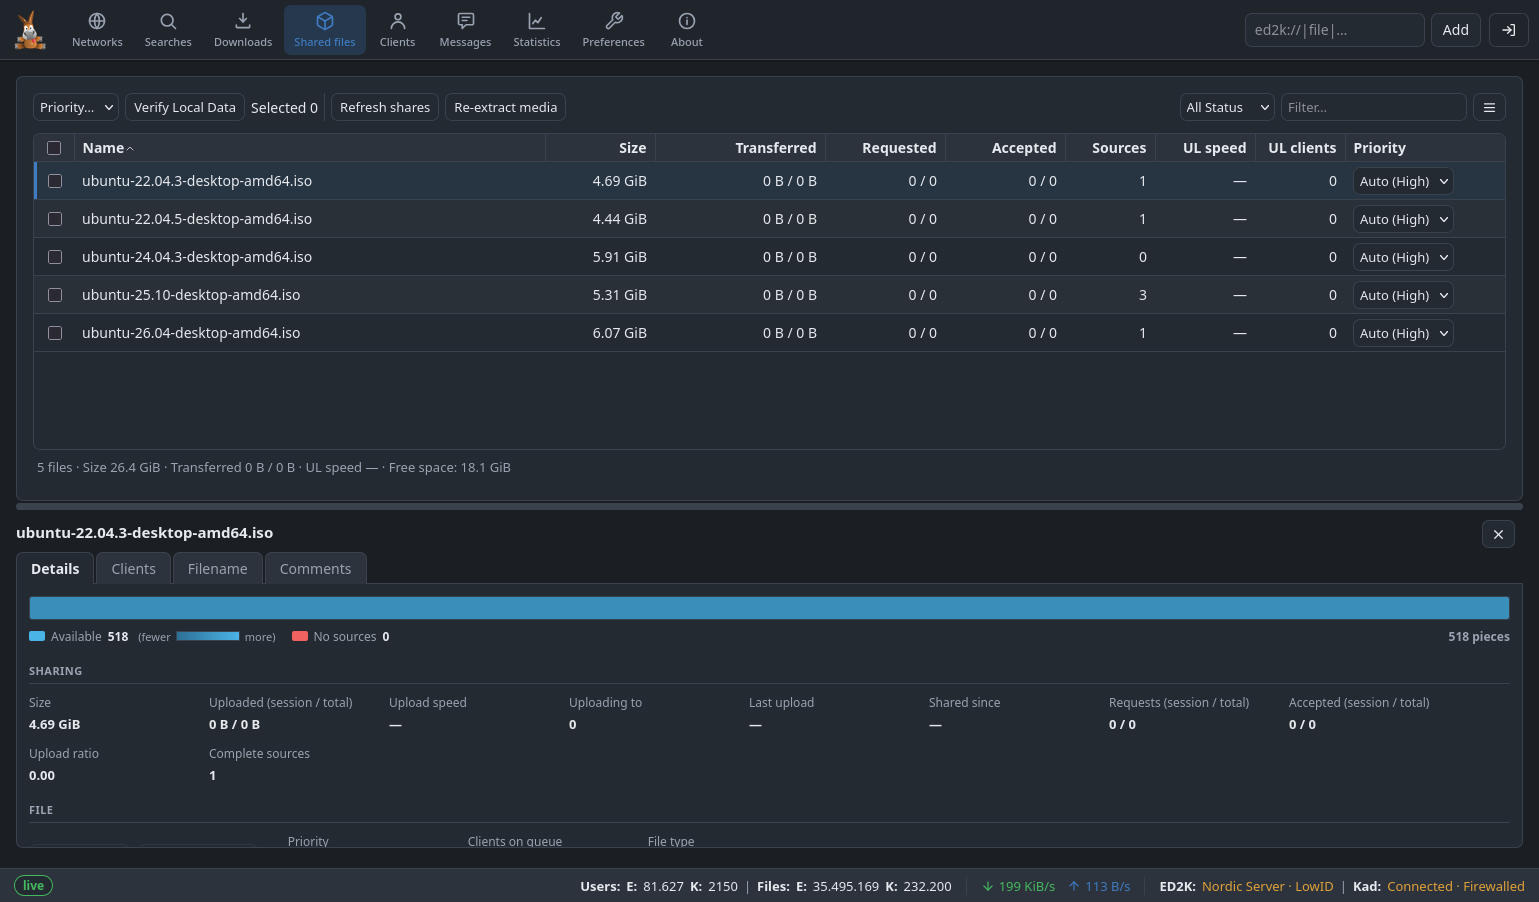
Task: Switch to the Details tab
Action: [x=55, y=568]
